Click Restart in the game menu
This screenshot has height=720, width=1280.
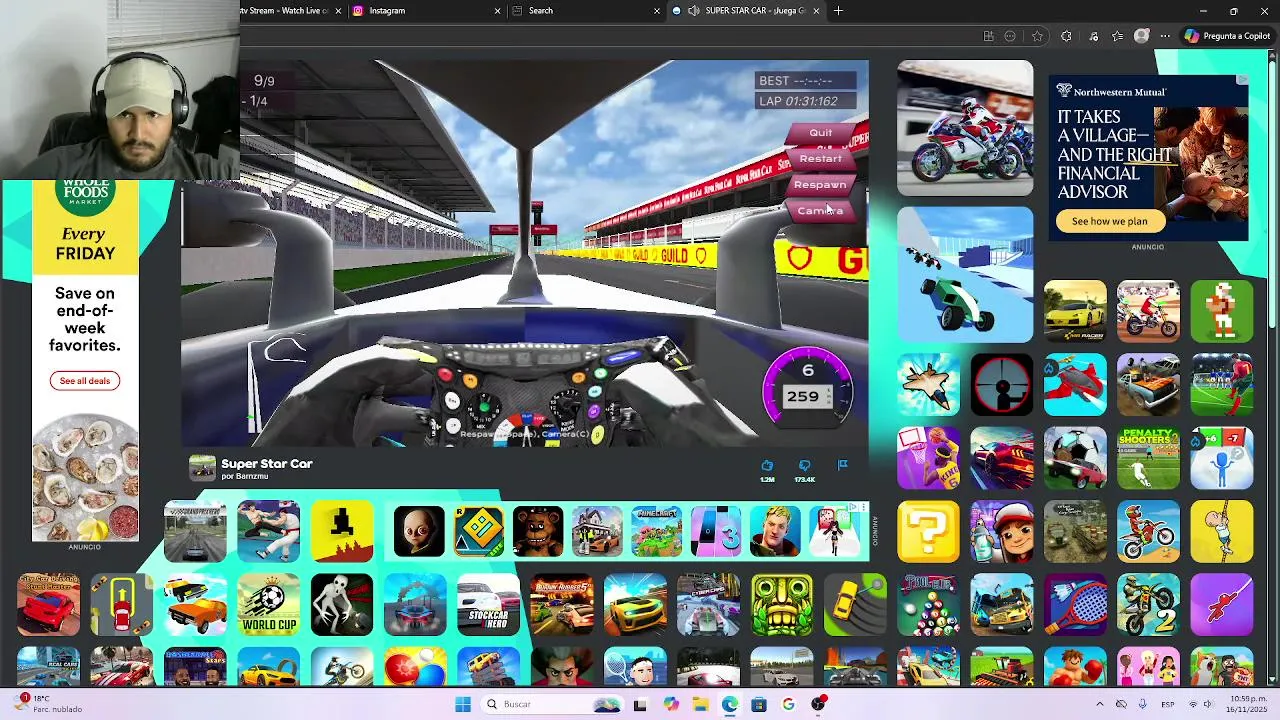click(x=820, y=159)
